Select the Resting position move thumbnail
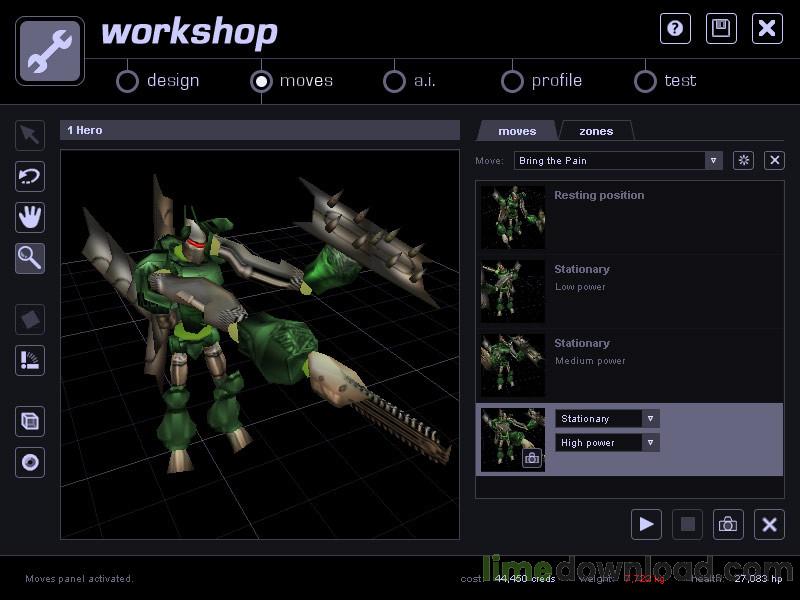 [x=512, y=218]
